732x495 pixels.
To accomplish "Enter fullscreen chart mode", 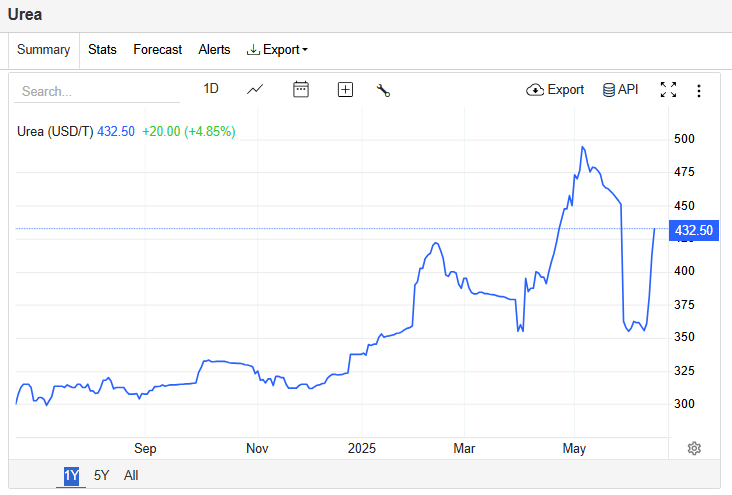I will (x=669, y=90).
